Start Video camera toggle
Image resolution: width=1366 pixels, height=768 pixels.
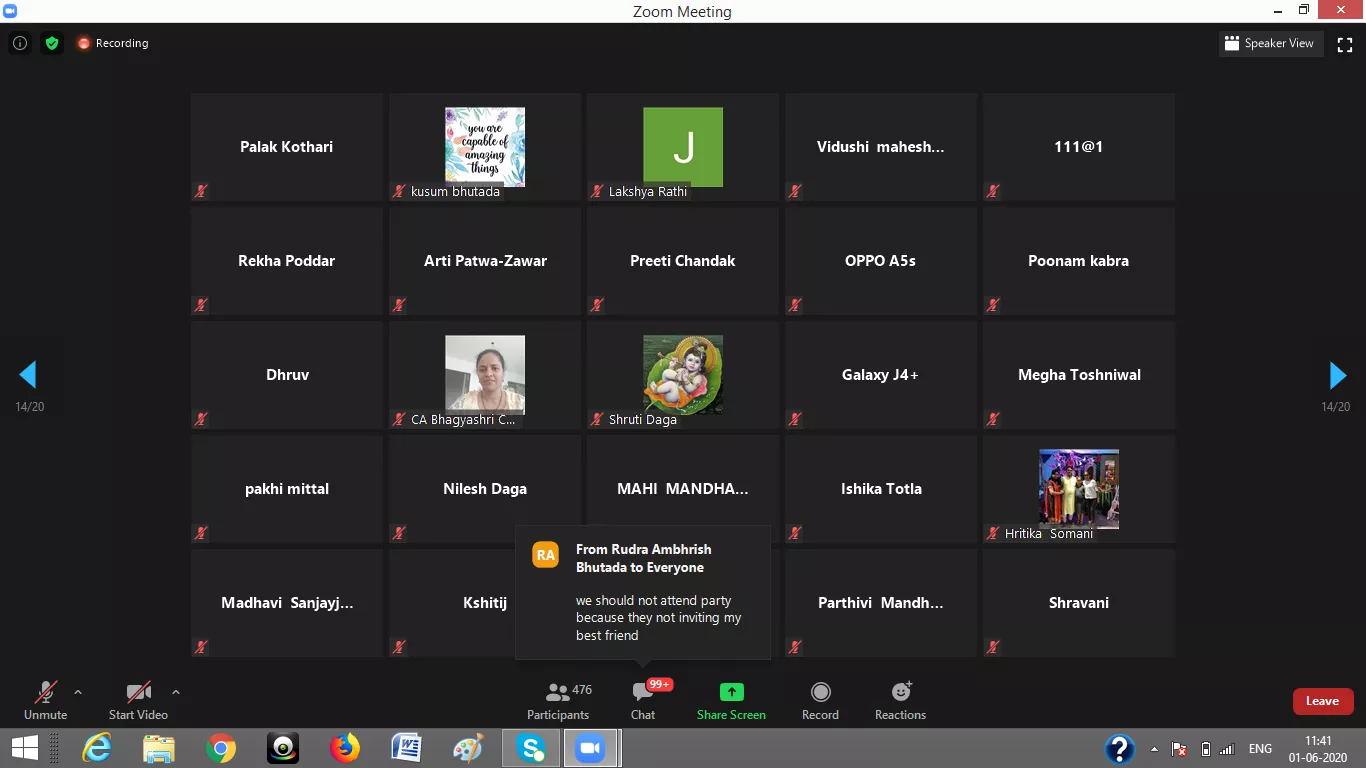tap(138, 701)
